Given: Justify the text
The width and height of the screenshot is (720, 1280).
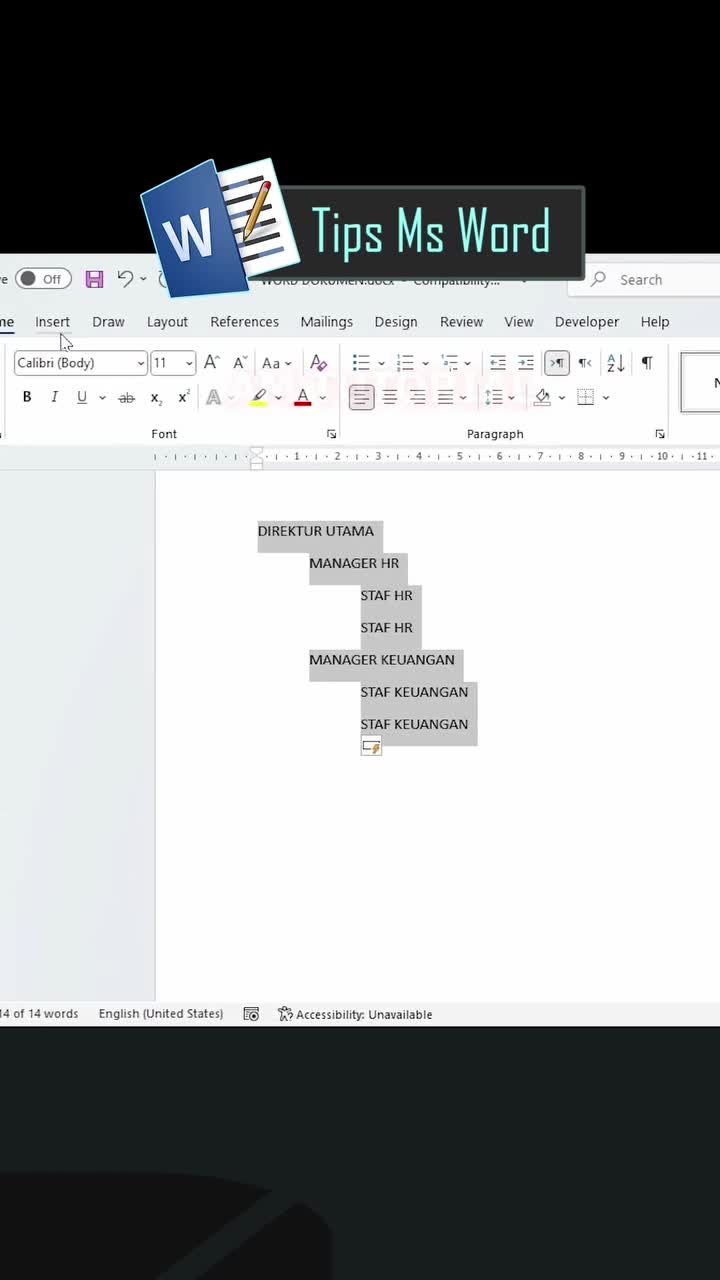Looking at the screenshot, I should pos(445,397).
